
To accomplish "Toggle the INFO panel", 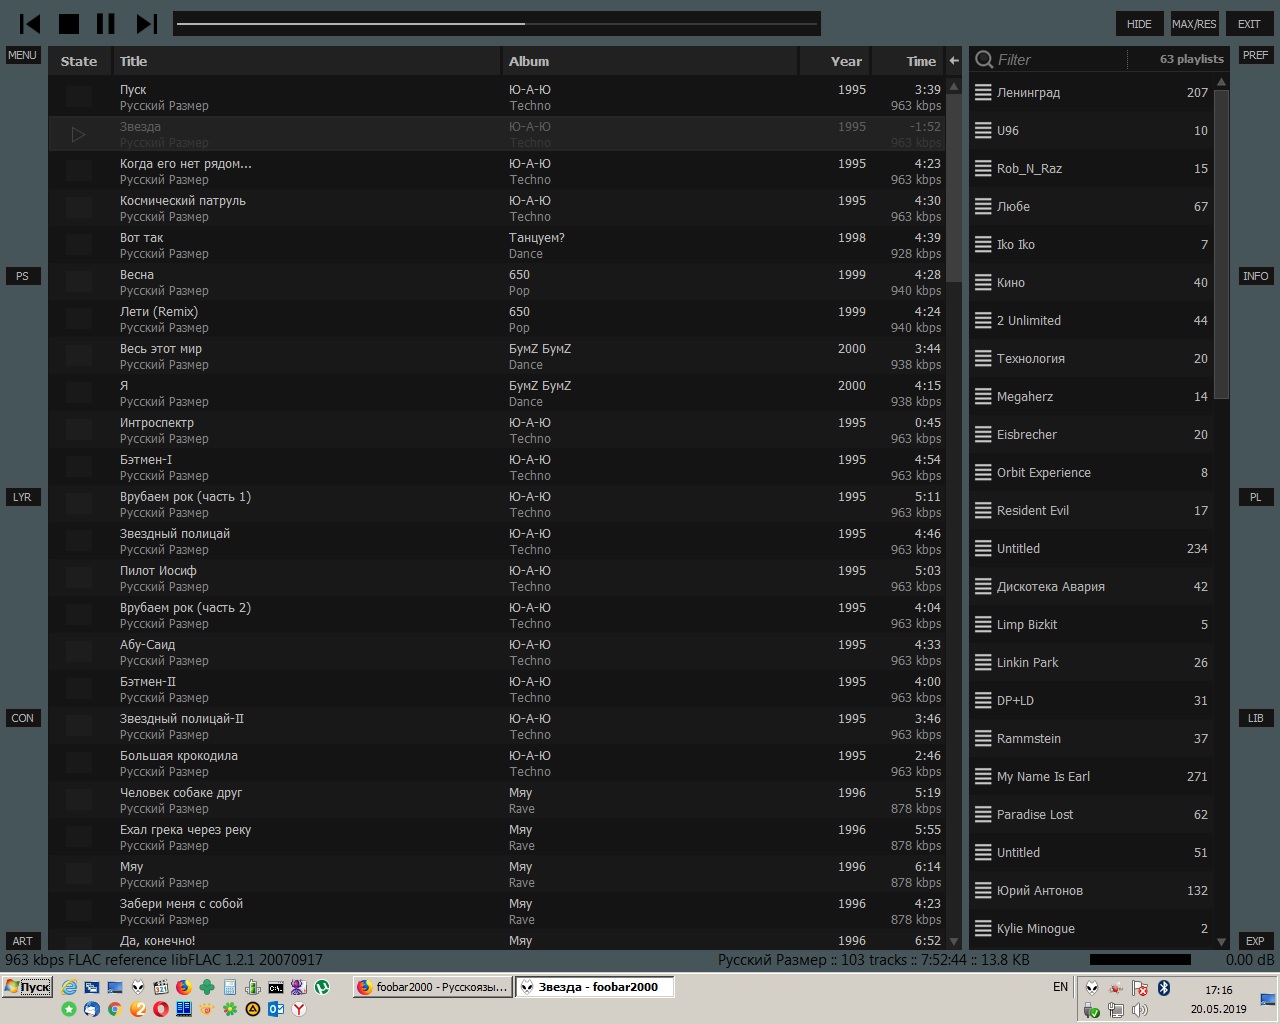I will pos(1256,276).
